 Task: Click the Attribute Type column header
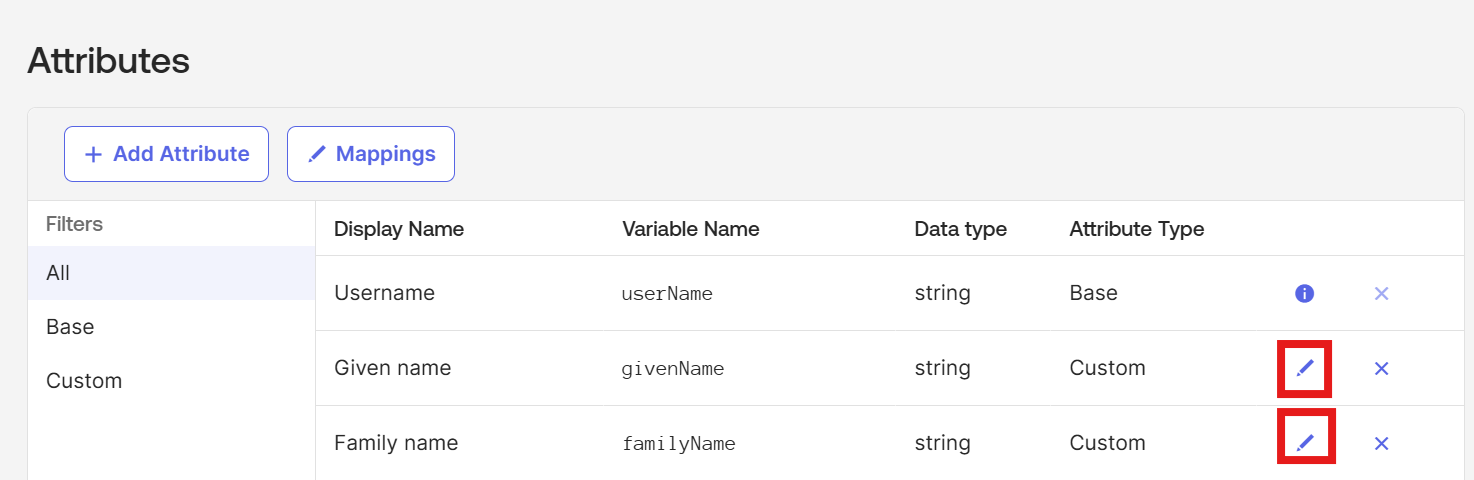click(x=1136, y=229)
